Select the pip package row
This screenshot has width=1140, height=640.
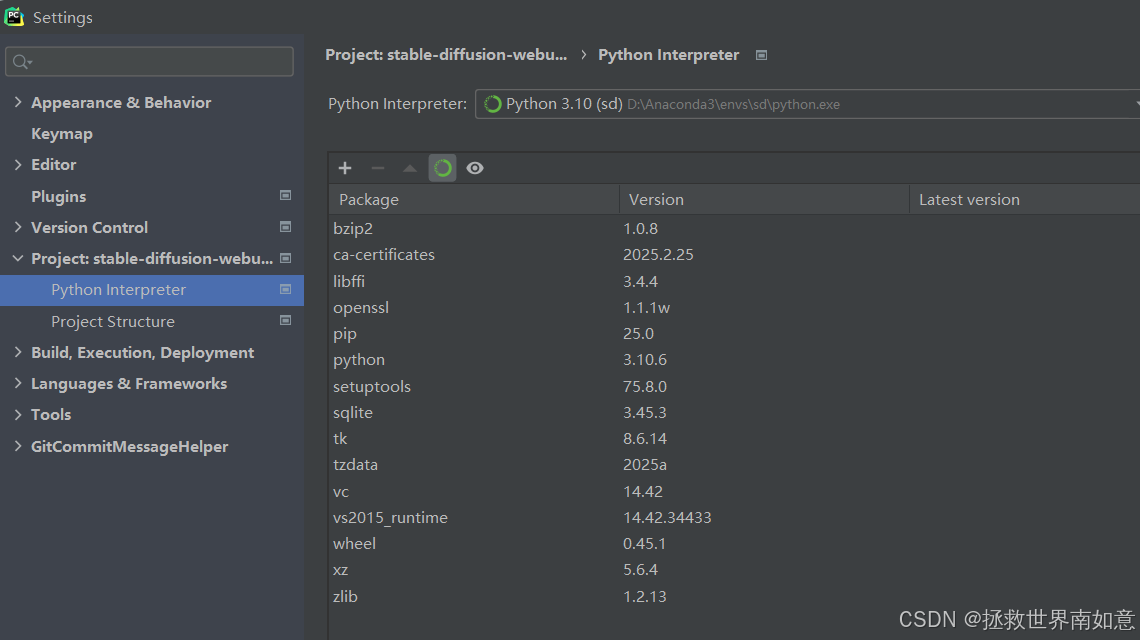pyautogui.click(x=734, y=334)
